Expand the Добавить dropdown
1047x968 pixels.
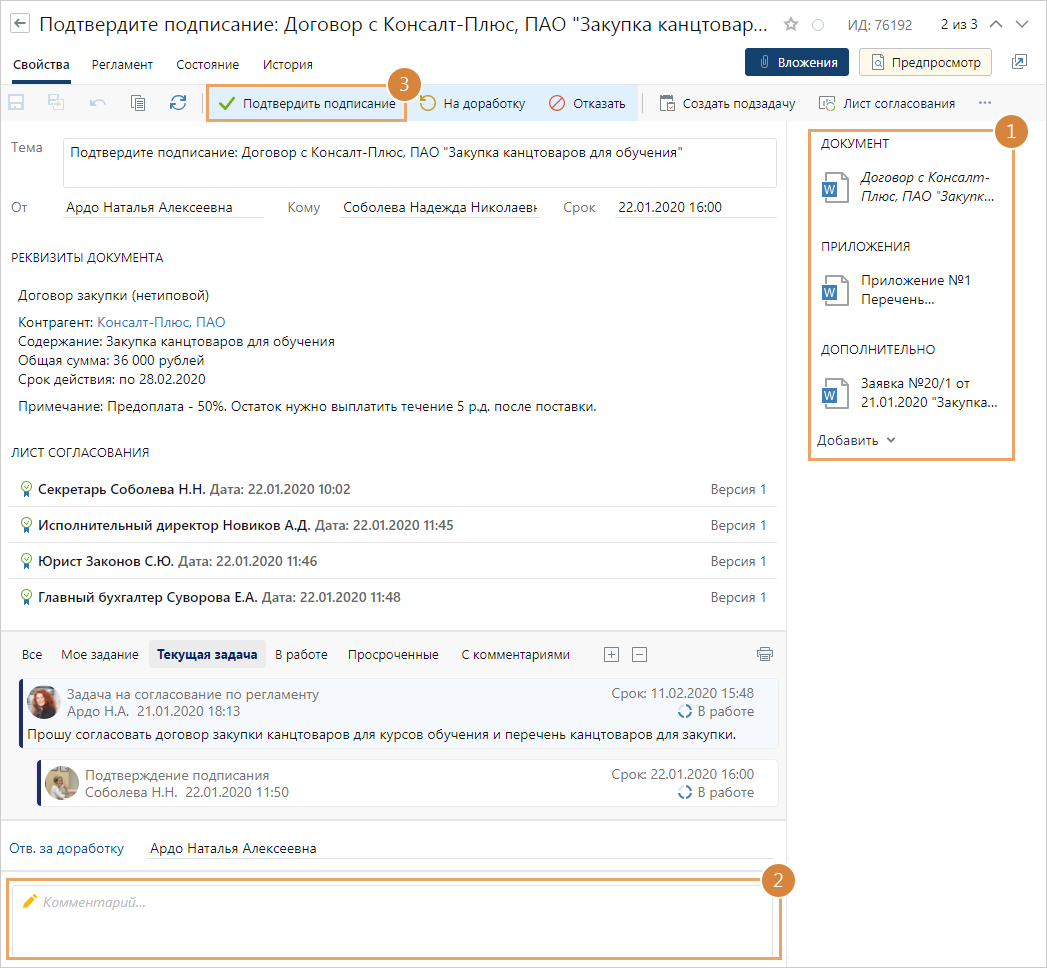point(856,440)
